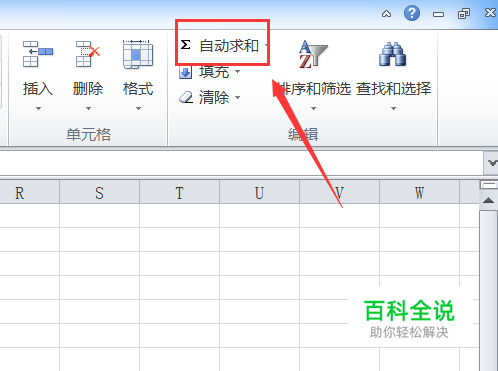The image size is (498, 371).
Task: Click the Sort and Filter funnel icon
Action: 313,54
